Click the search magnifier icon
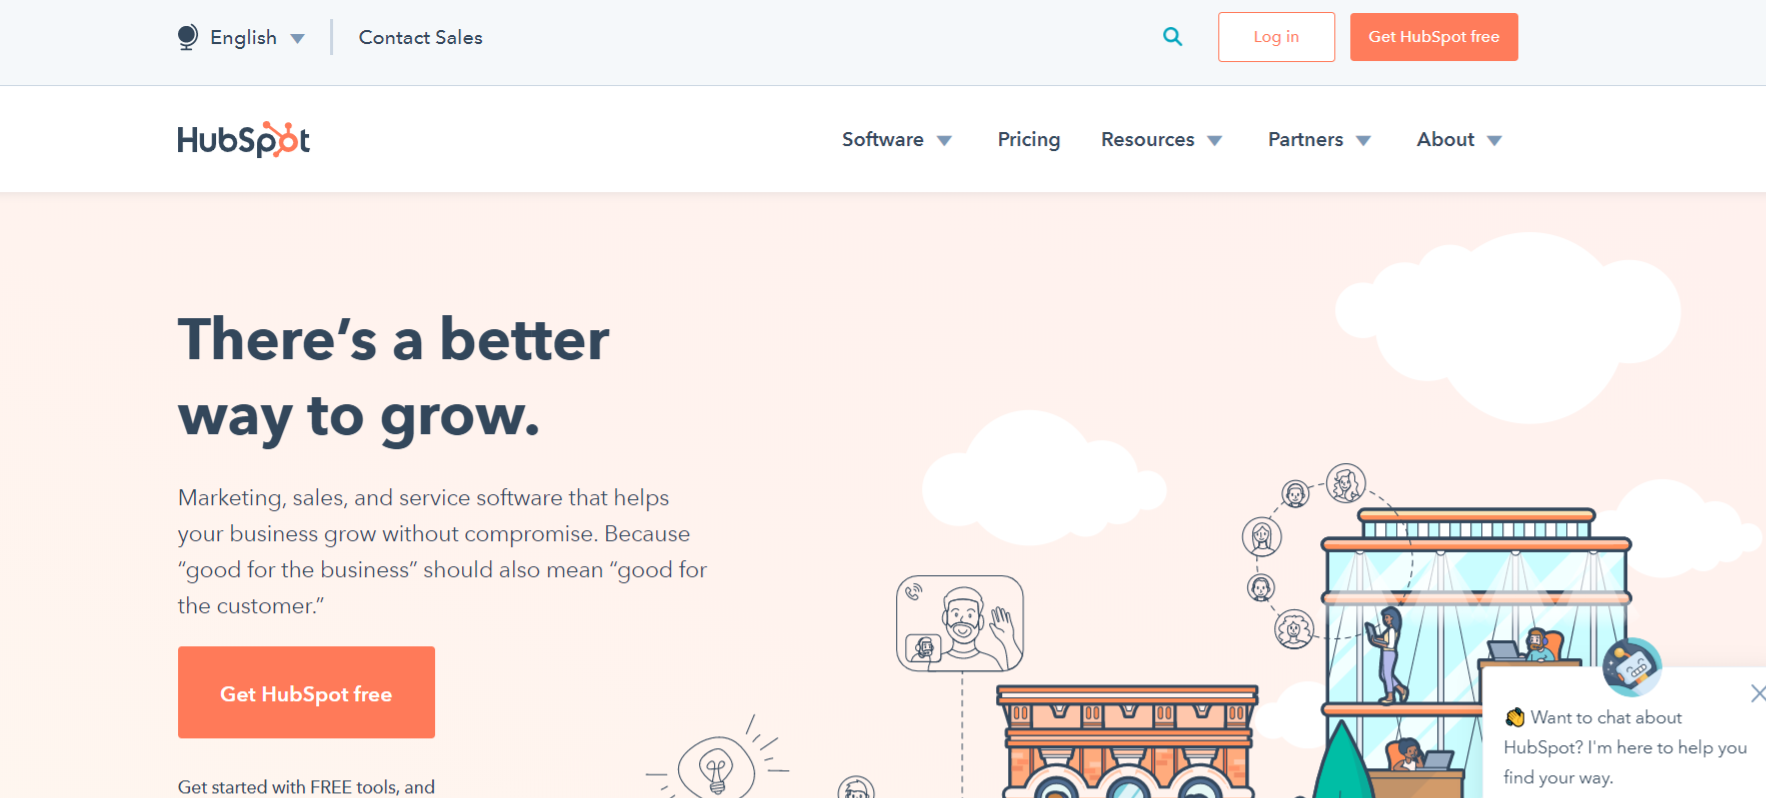The image size is (1766, 798). point(1172,37)
